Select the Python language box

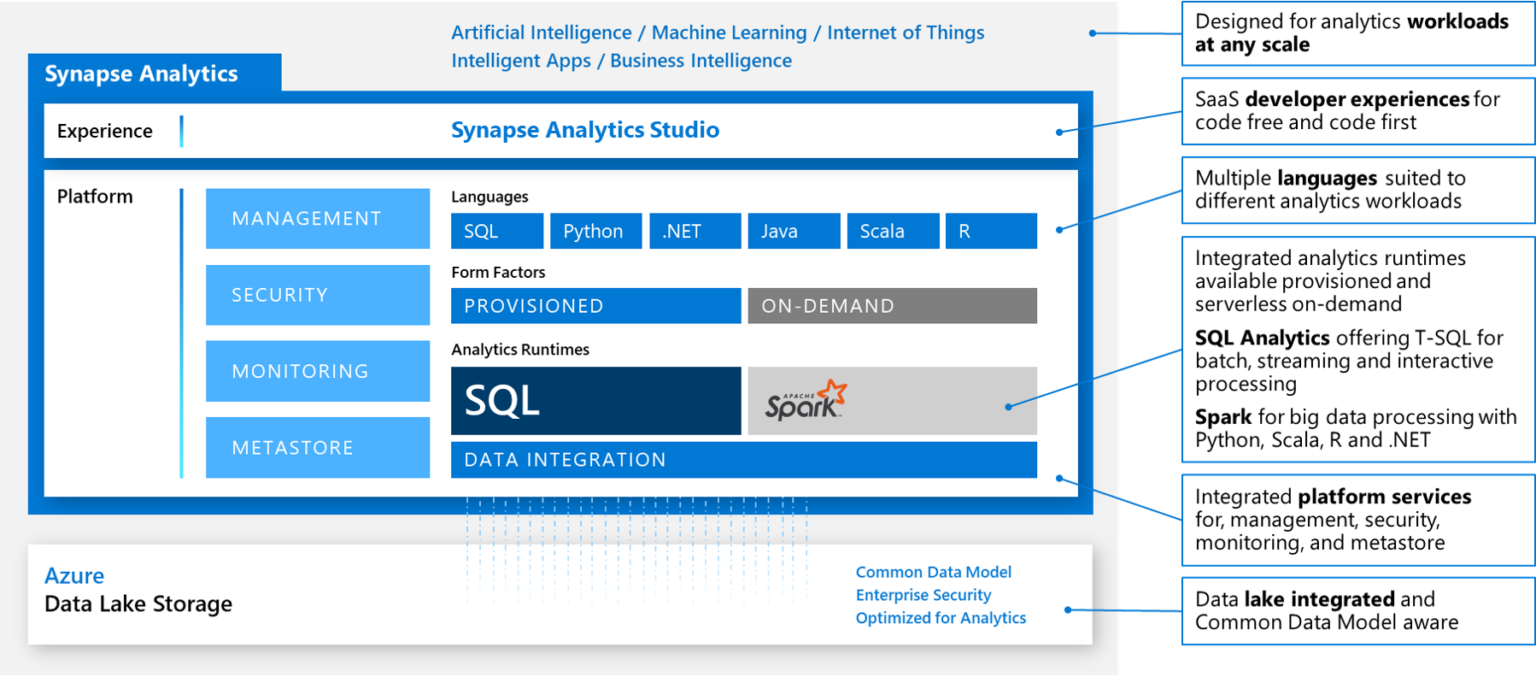point(595,231)
